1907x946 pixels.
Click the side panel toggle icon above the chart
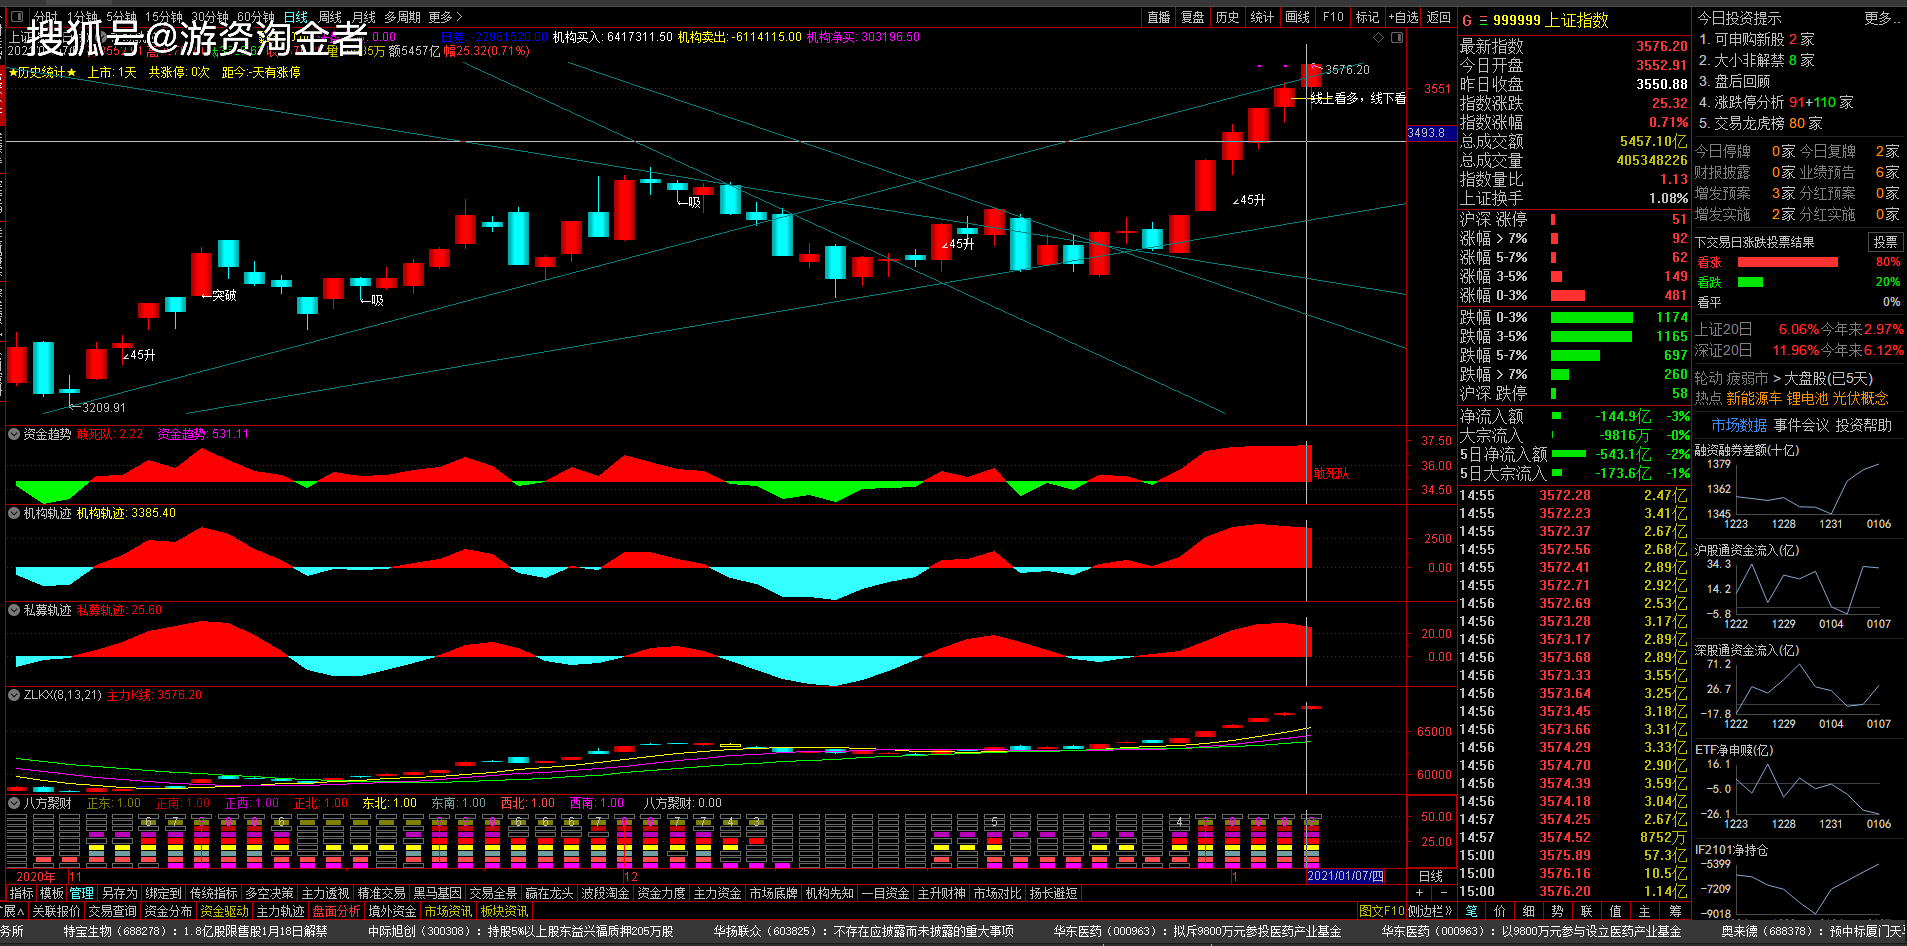[x=1397, y=37]
